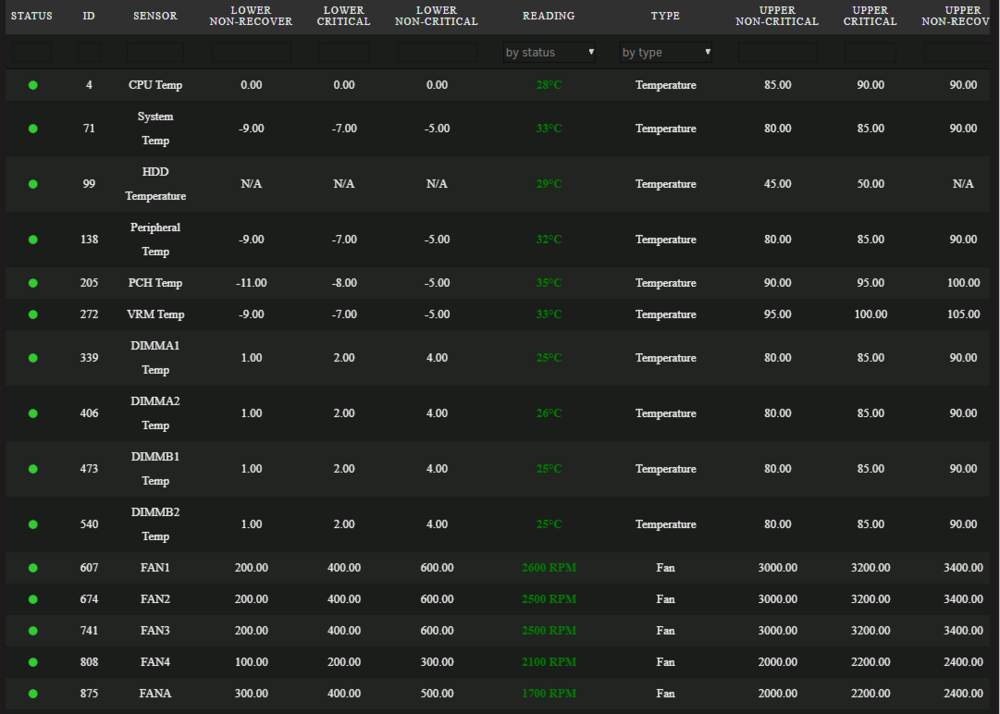
Task: Select the FAN1 sensor name
Action: pyautogui.click(x=155, y=567)
